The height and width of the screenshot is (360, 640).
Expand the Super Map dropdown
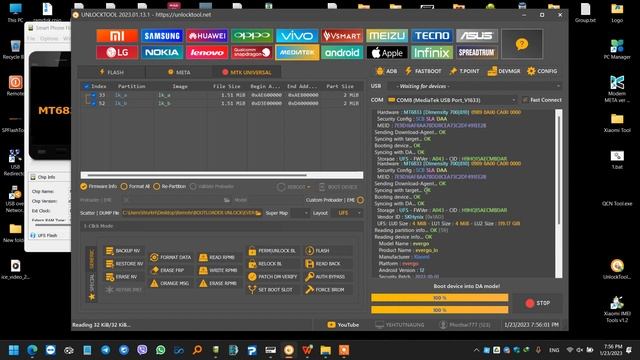point(300,213)
